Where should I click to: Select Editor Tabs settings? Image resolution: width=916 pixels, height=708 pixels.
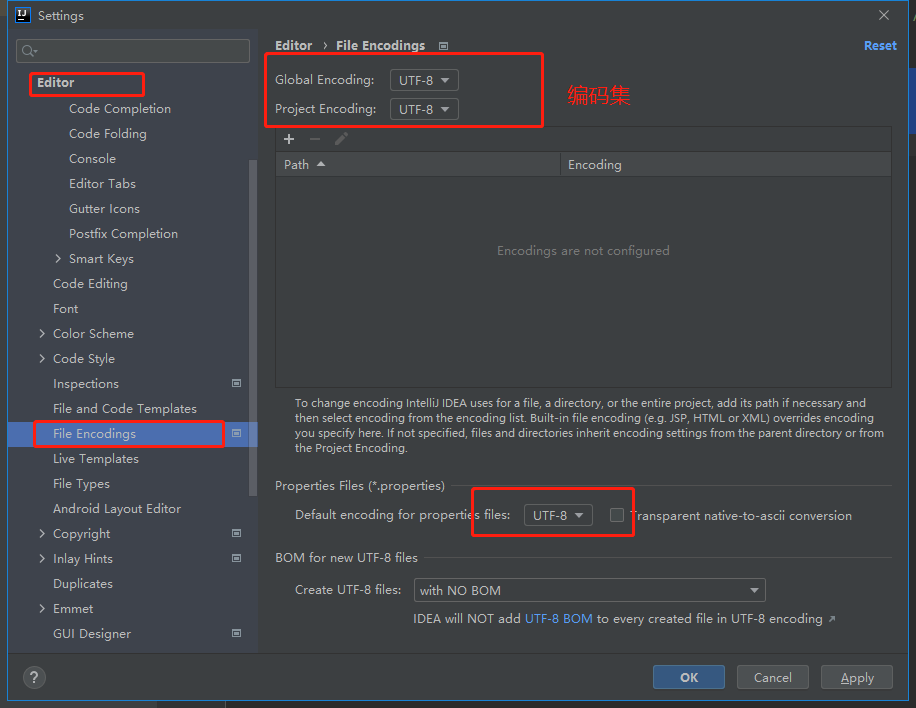click(102, 183)
